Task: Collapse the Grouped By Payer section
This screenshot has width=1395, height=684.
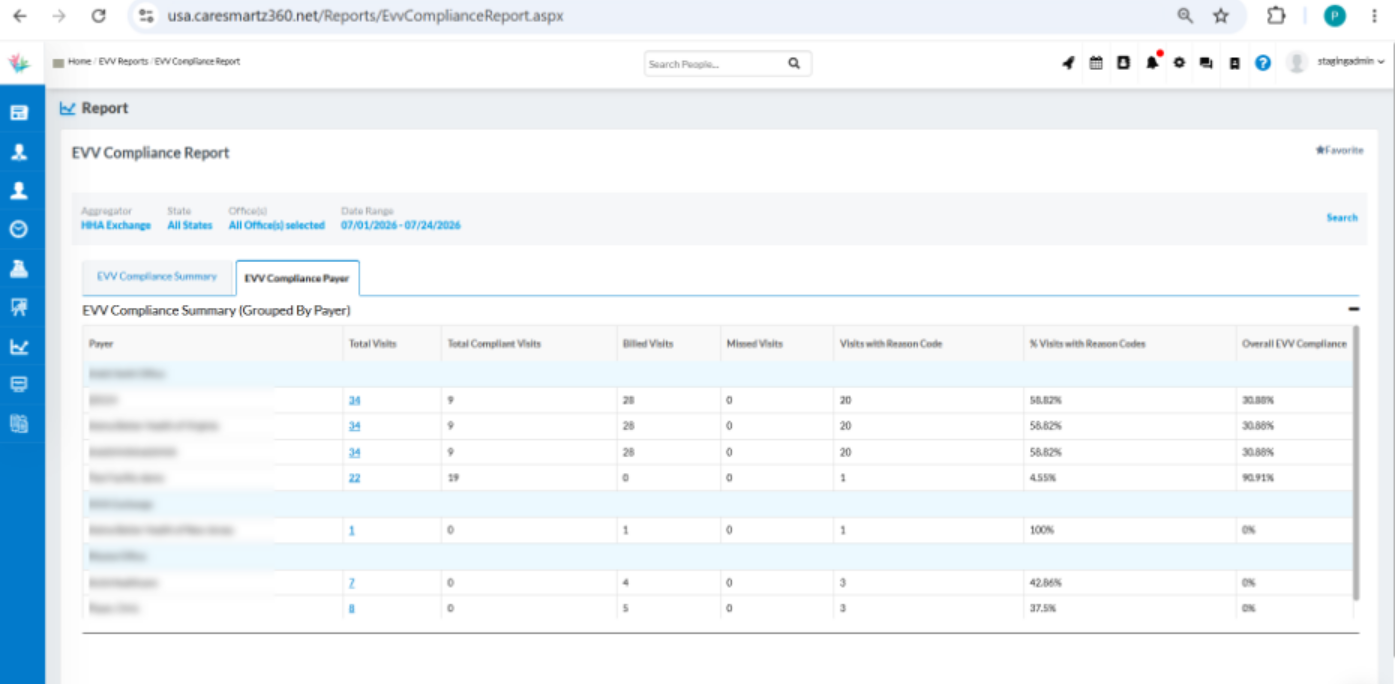Action: [x=1354, y=310]
